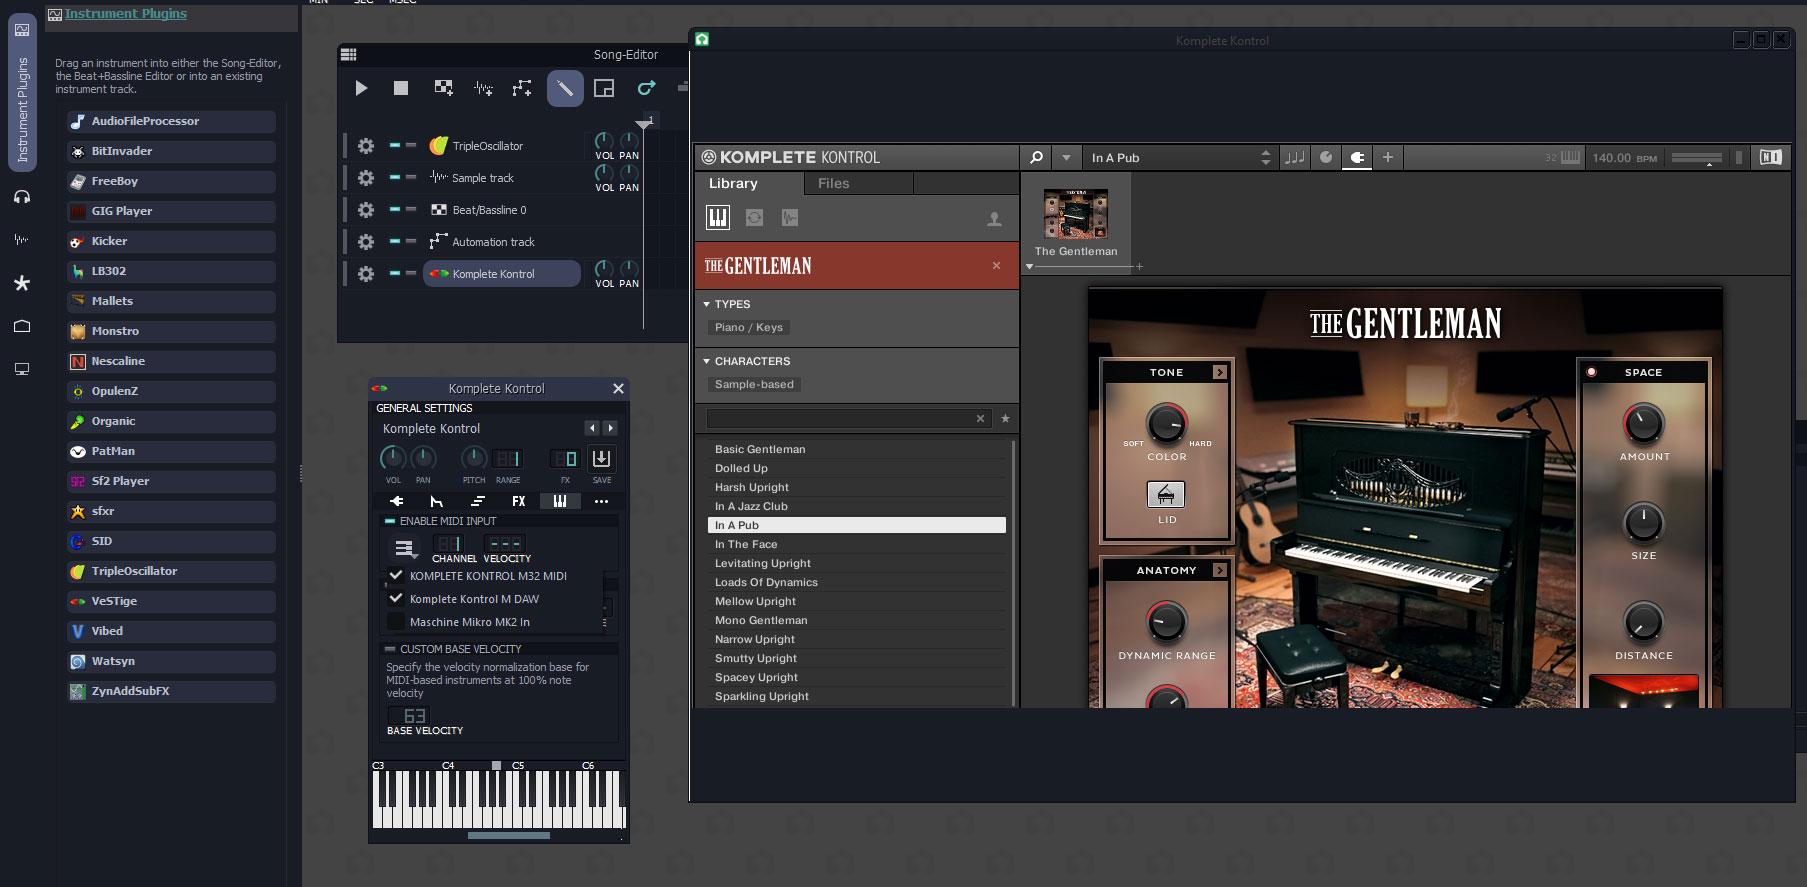Select the Sf2 Player instrument plugin
This screenshot has width=1807, height=887.
(171, 481)
